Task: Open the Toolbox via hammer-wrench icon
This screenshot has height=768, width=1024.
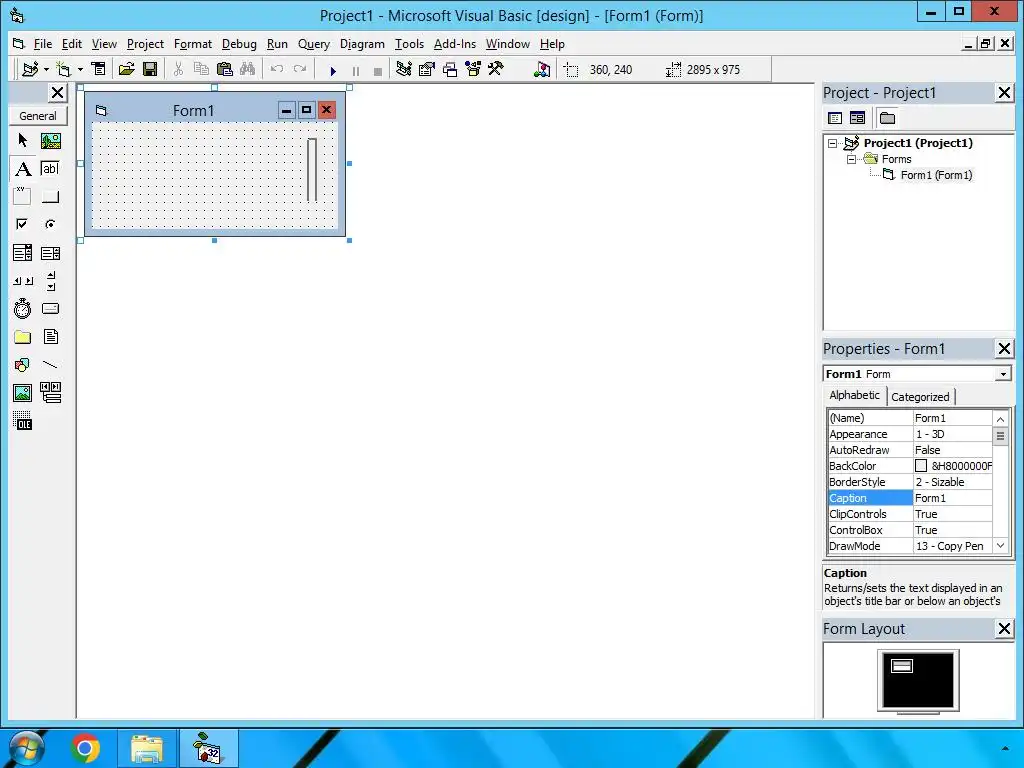Action: 496,69
